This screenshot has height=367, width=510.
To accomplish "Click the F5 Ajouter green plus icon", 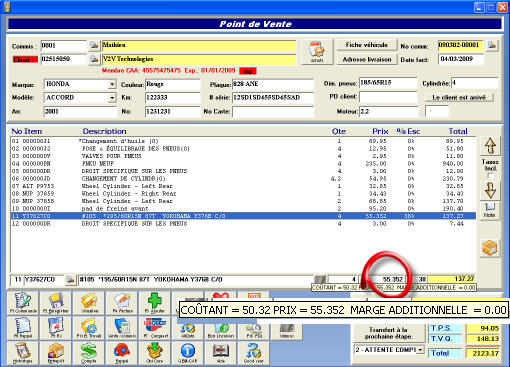I will click(155, 303).
